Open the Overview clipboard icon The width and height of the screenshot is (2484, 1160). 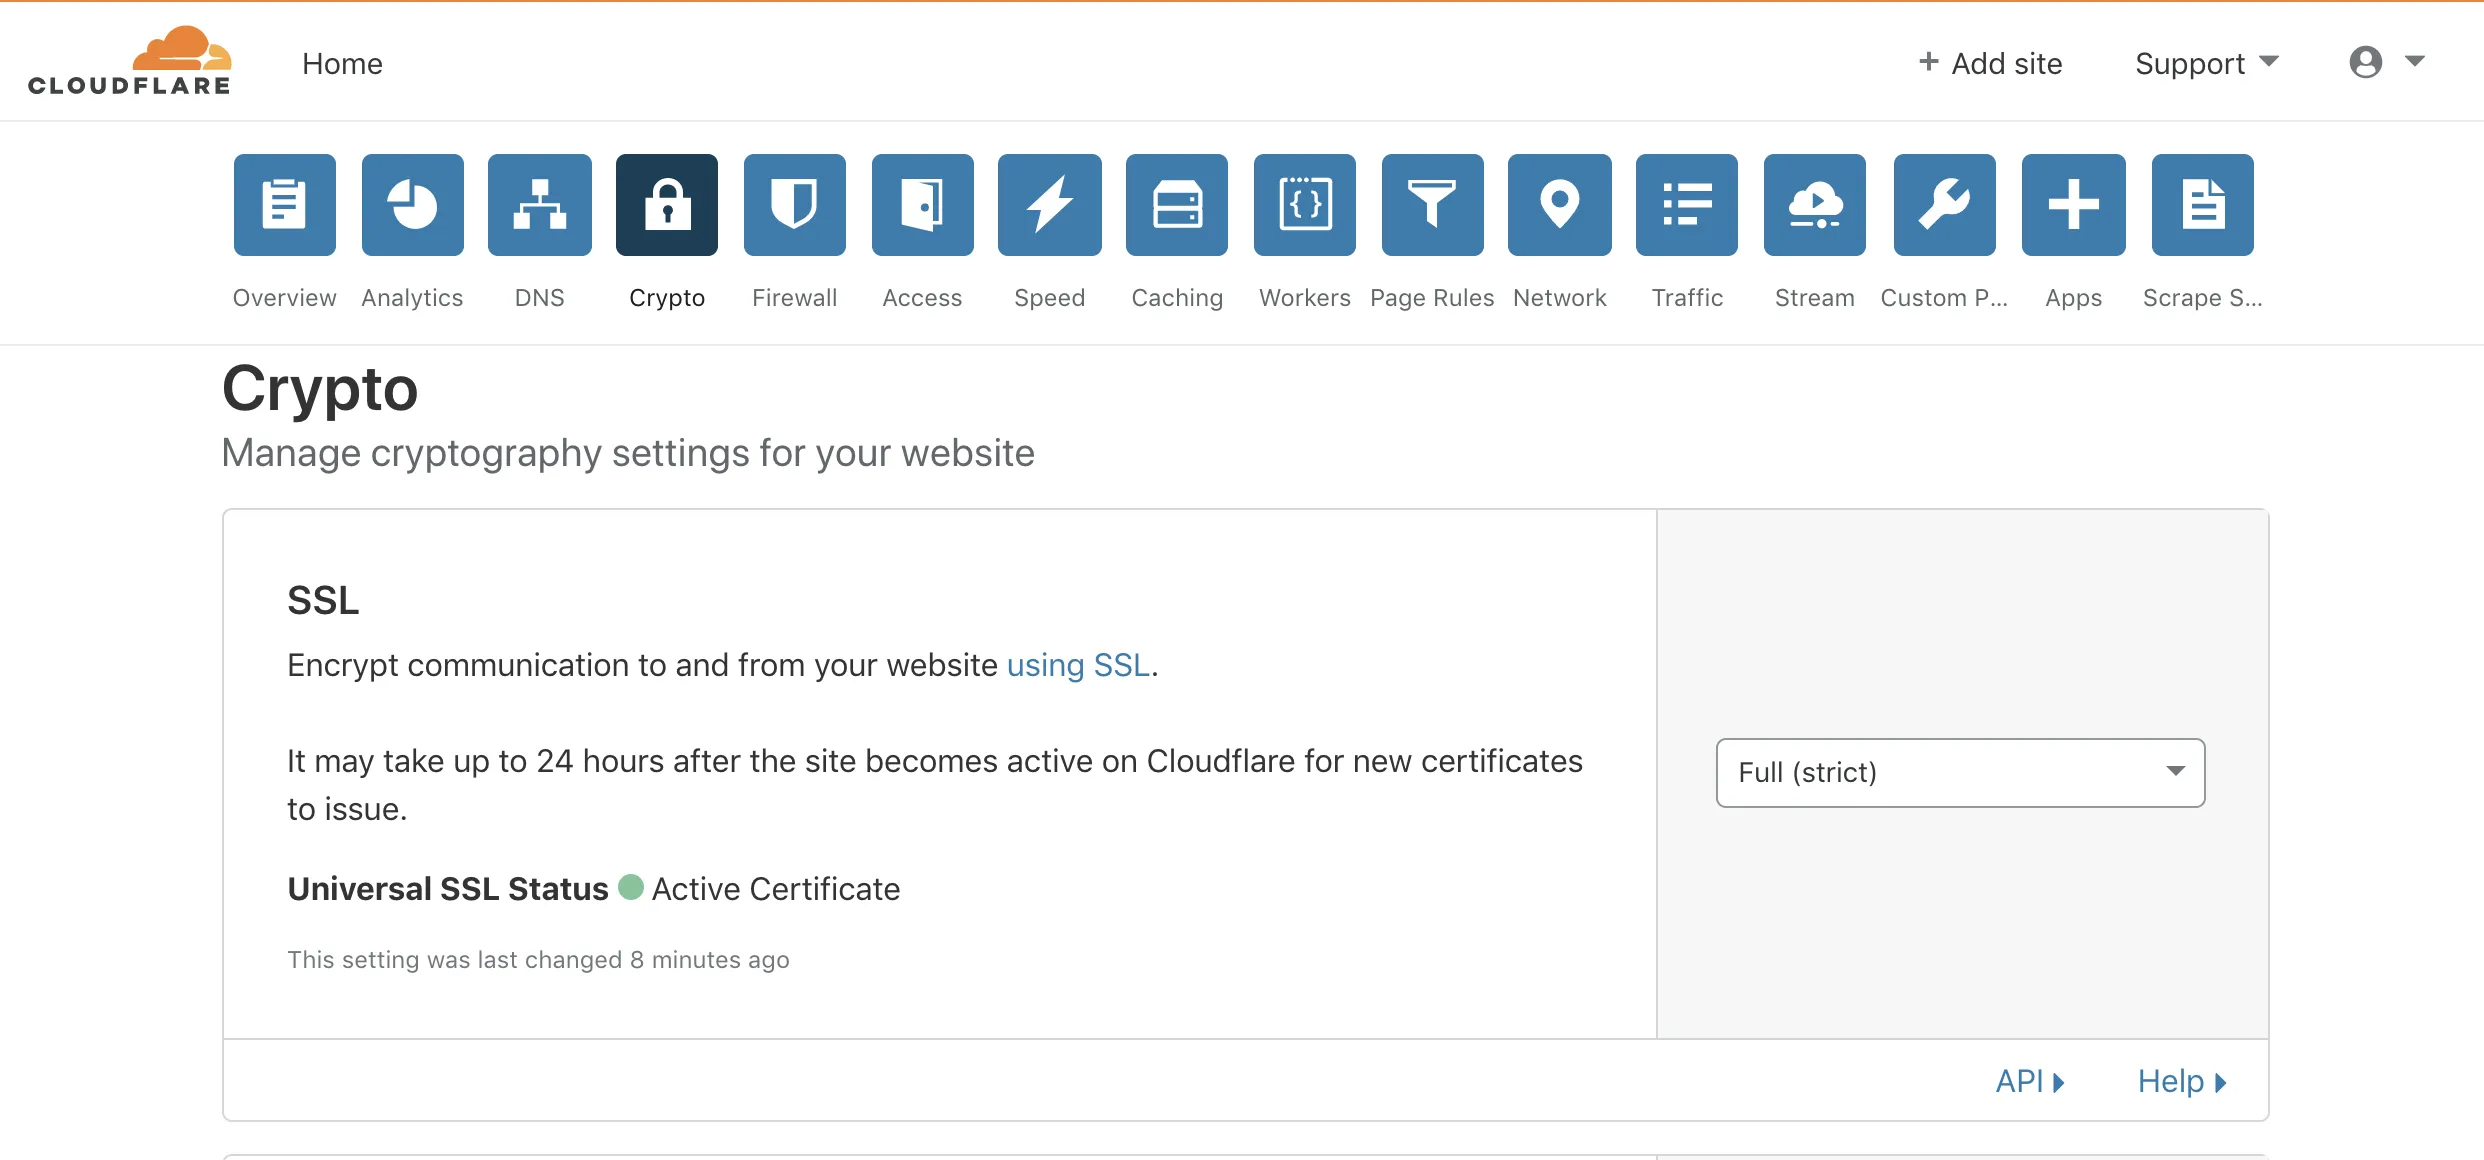tap(284, 205)
